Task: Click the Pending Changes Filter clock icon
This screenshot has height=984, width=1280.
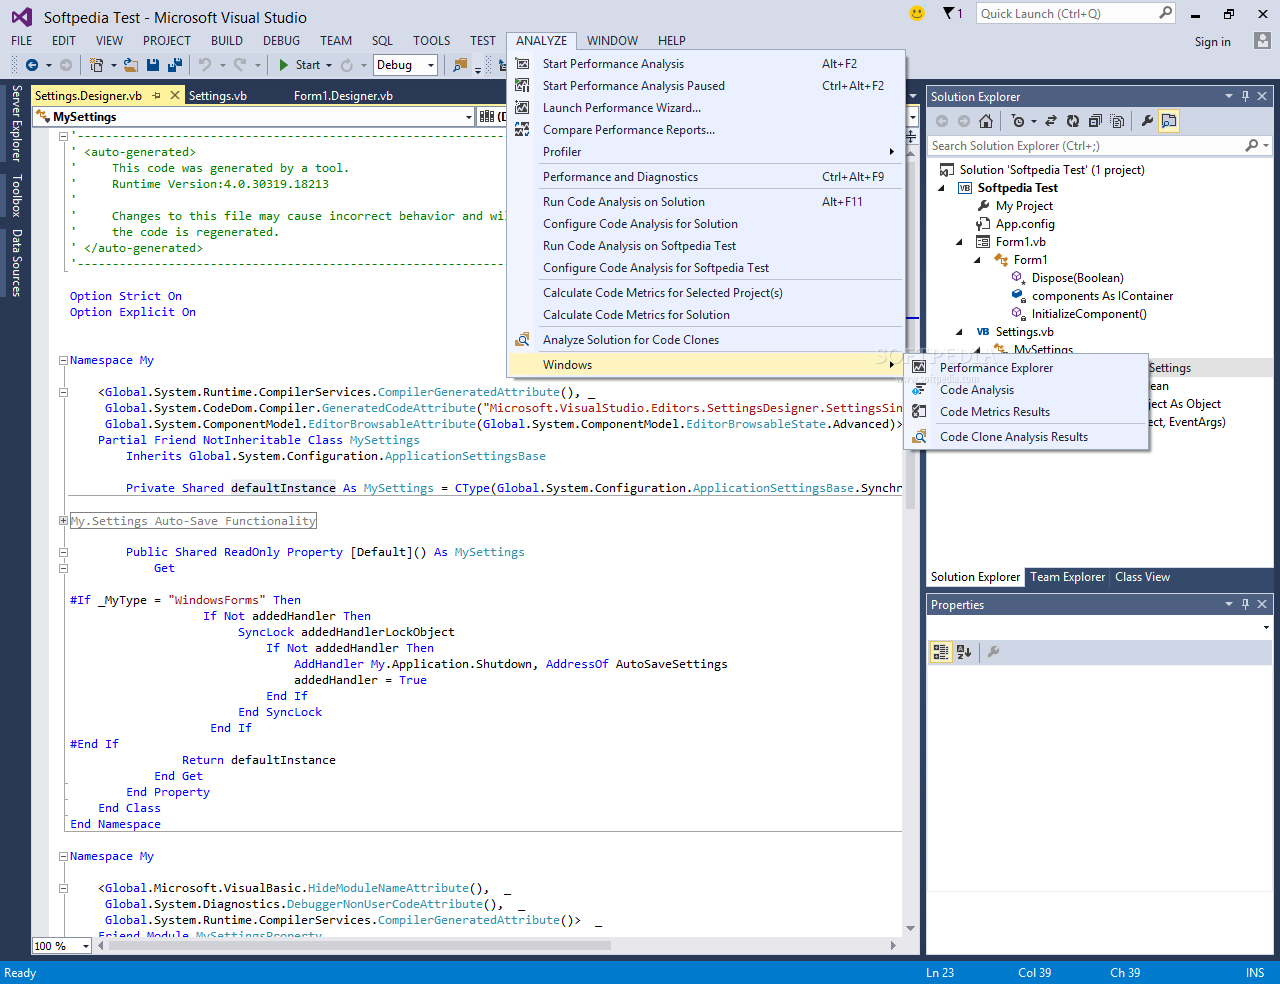Action: [x=1018, y=121]
